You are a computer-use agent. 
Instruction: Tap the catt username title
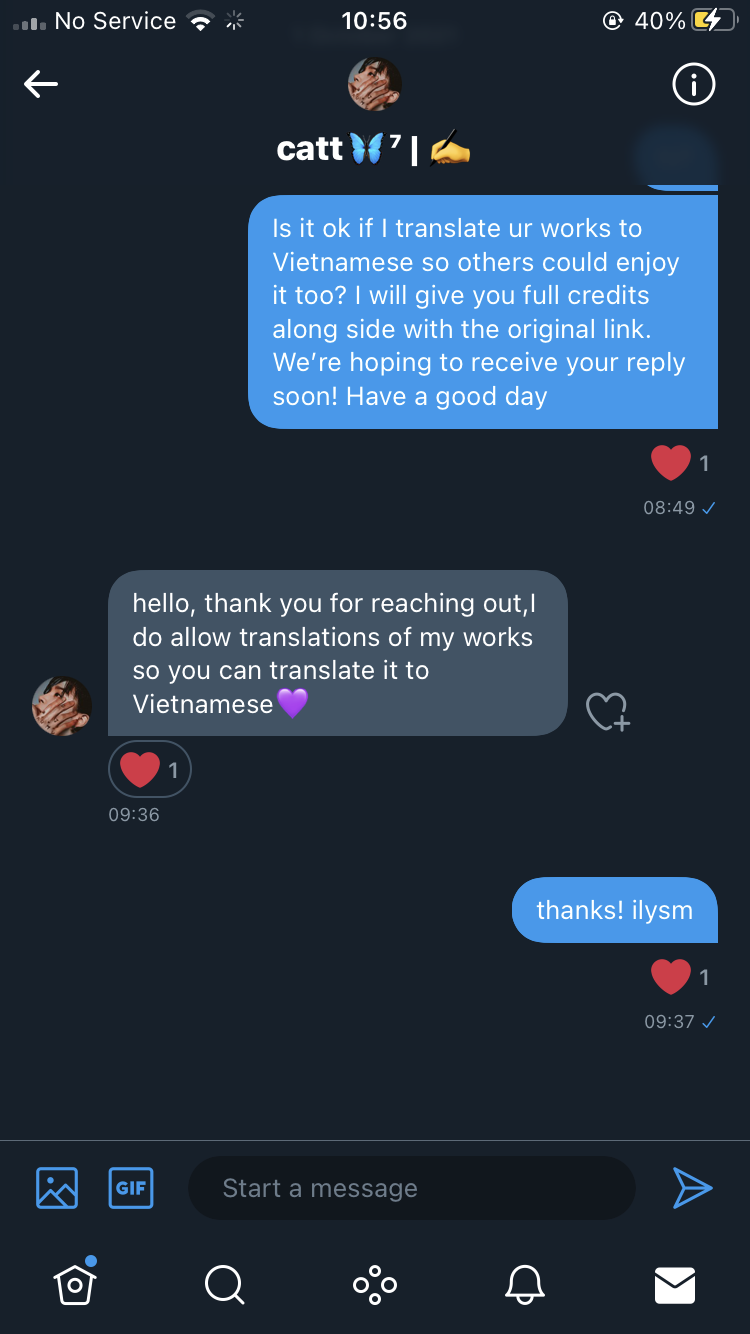point(374,149)
